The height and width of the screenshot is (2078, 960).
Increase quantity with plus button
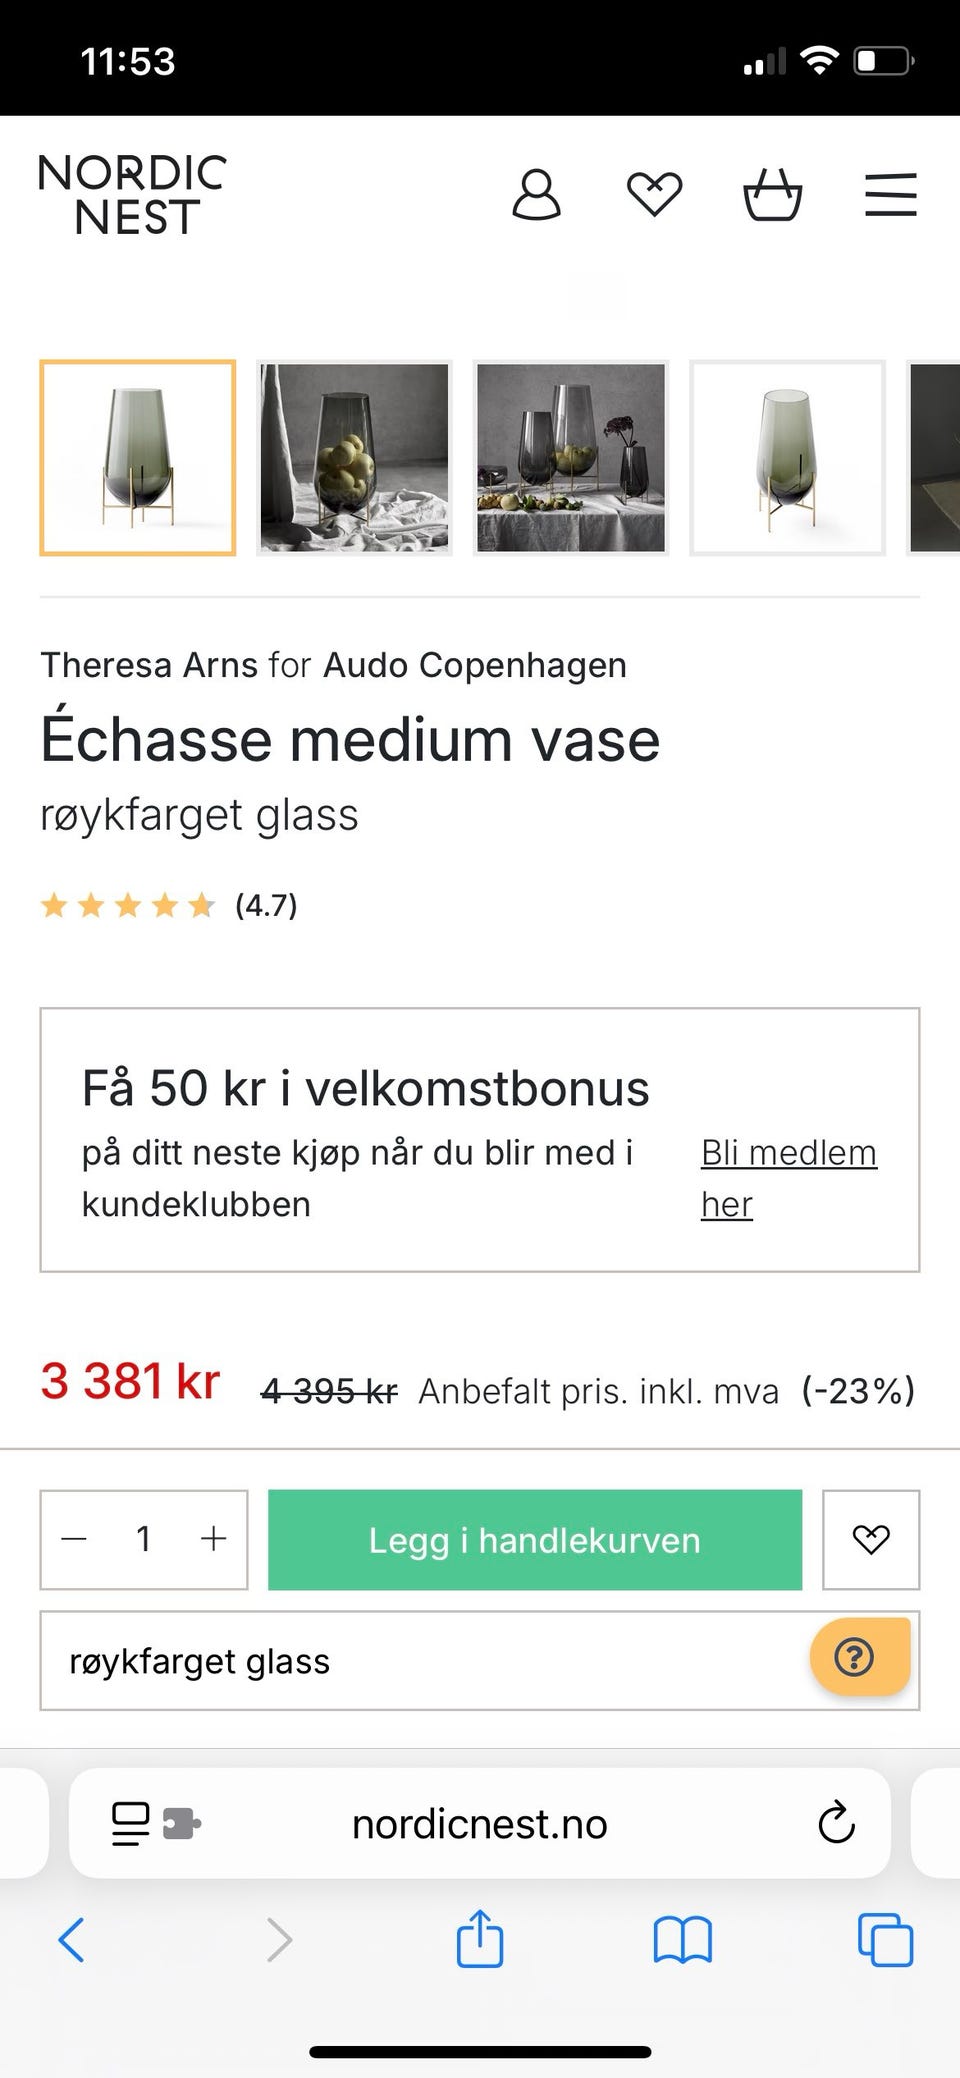[213, 1539]
